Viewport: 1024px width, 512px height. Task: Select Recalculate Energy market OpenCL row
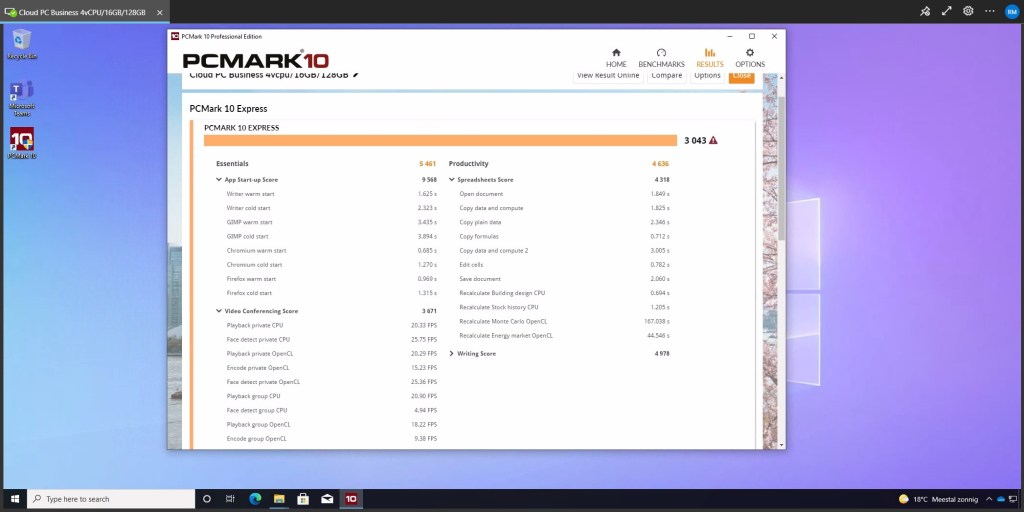pos(564,336)
